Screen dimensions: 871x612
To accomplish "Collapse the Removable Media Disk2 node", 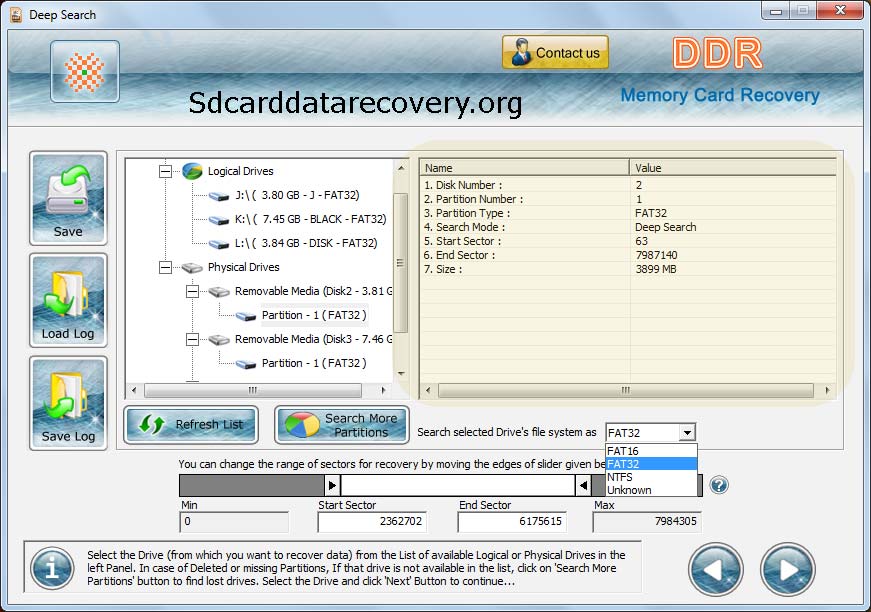I will click(x=192, y=291).
